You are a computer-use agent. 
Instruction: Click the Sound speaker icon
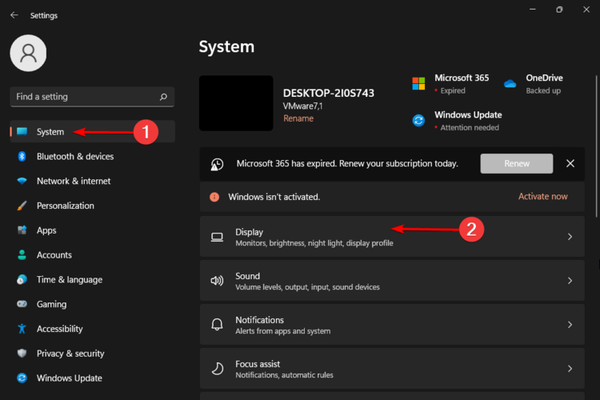(x=217, y=281)
